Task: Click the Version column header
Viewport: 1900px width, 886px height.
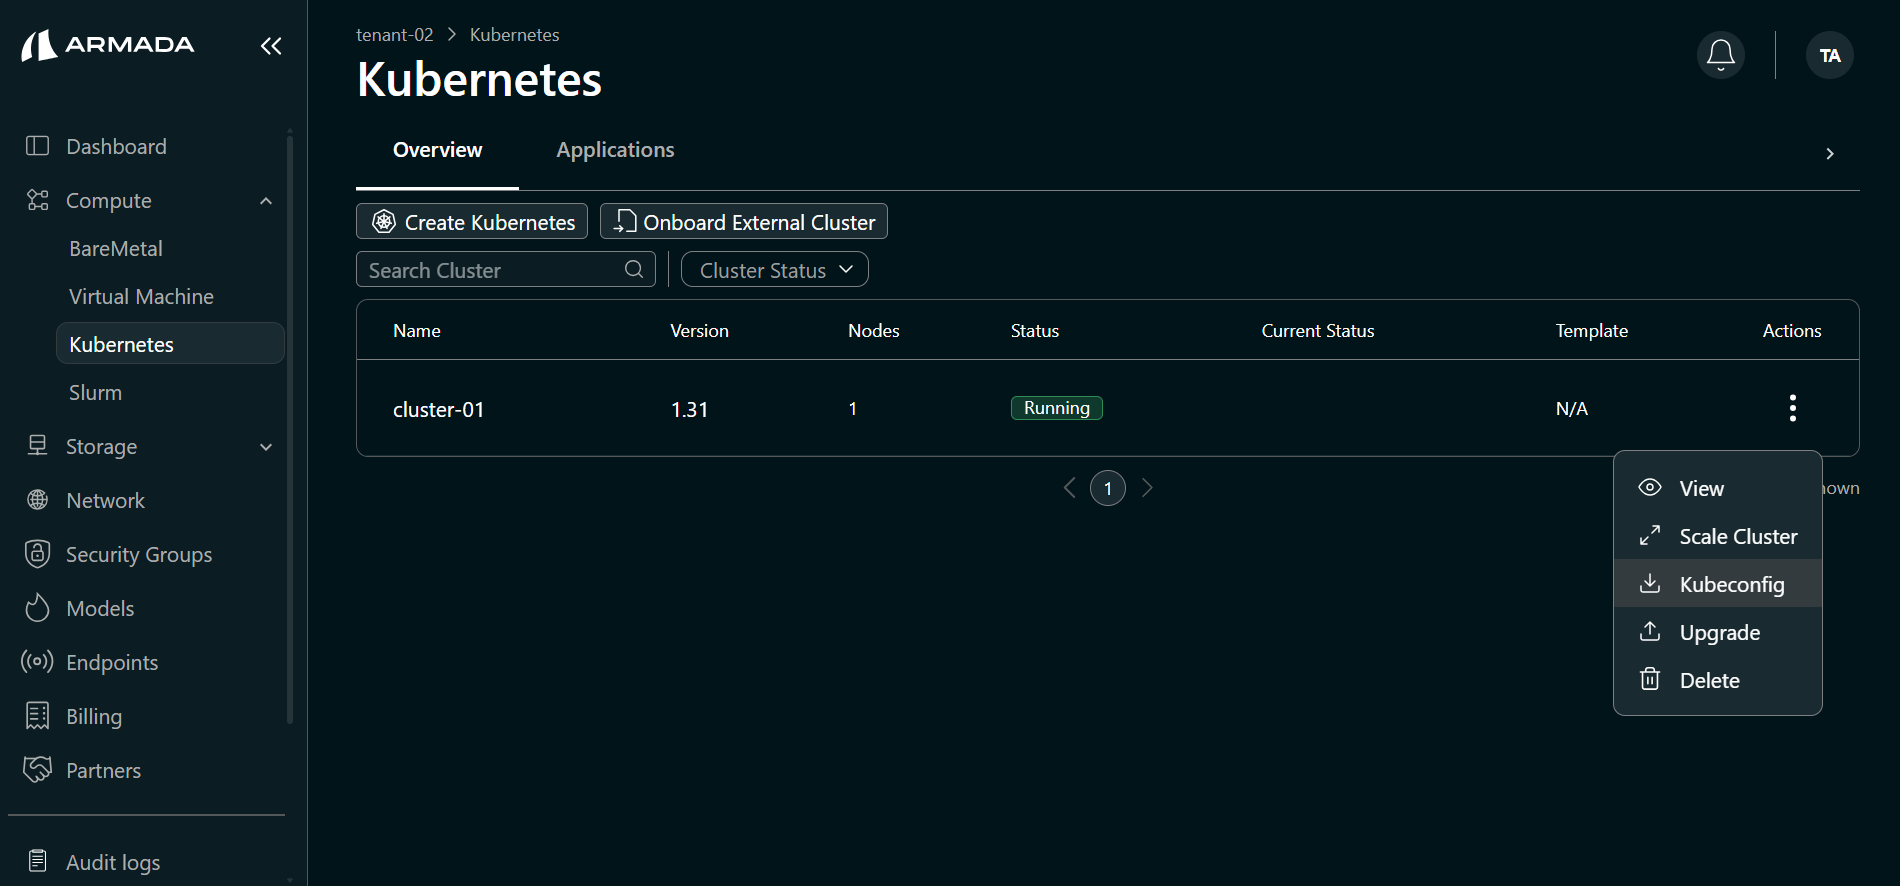Action: point(699,330)
